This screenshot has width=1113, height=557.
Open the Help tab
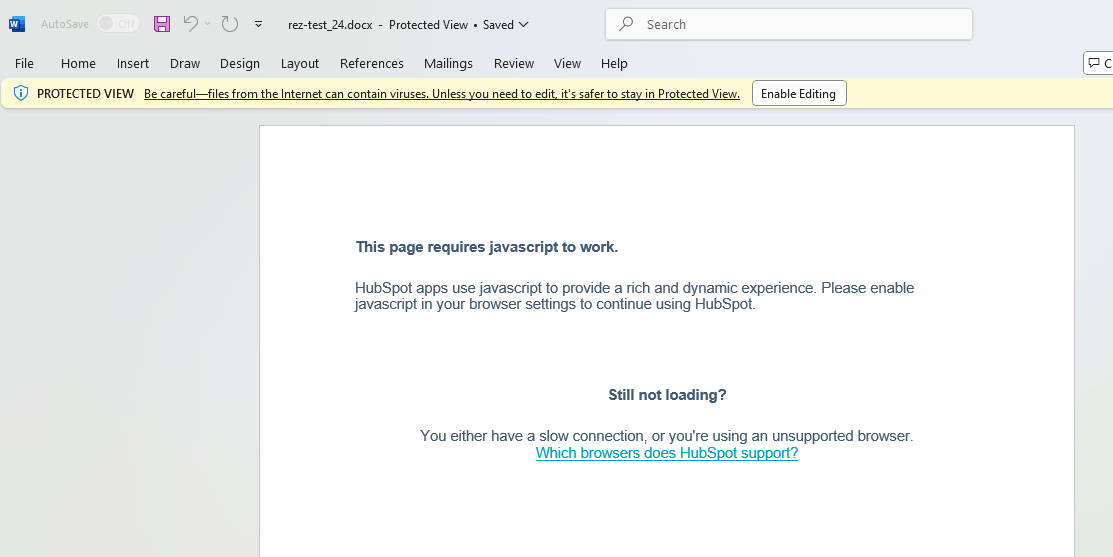[614, 63]
